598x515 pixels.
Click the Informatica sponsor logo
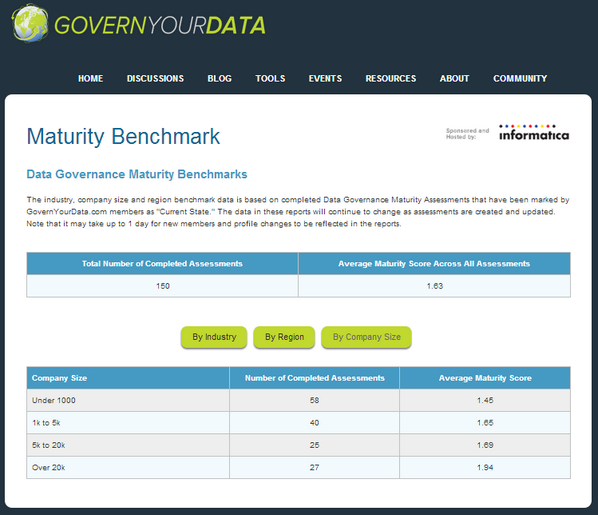click(x=534, y=133)
